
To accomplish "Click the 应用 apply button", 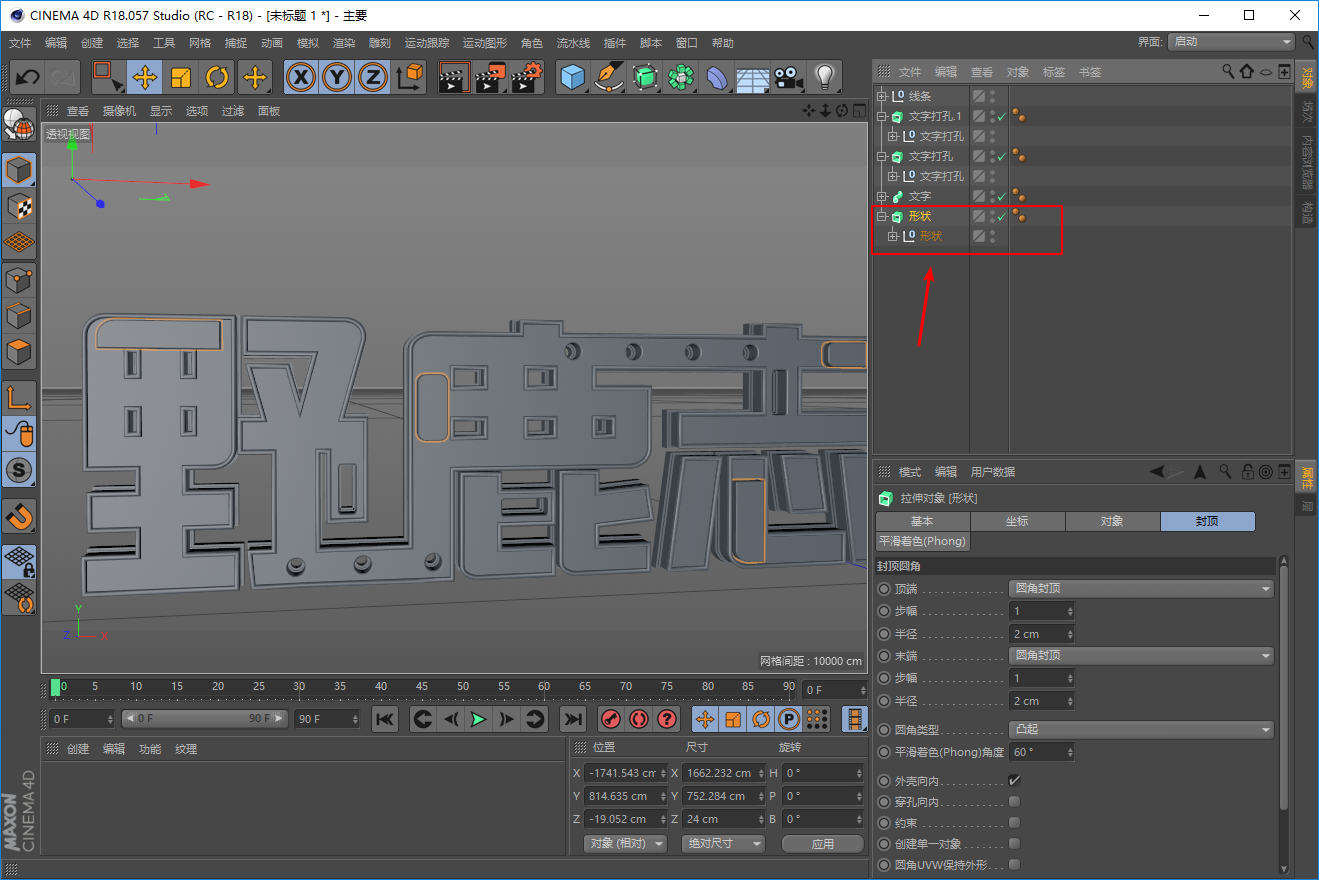I will 823,843.
